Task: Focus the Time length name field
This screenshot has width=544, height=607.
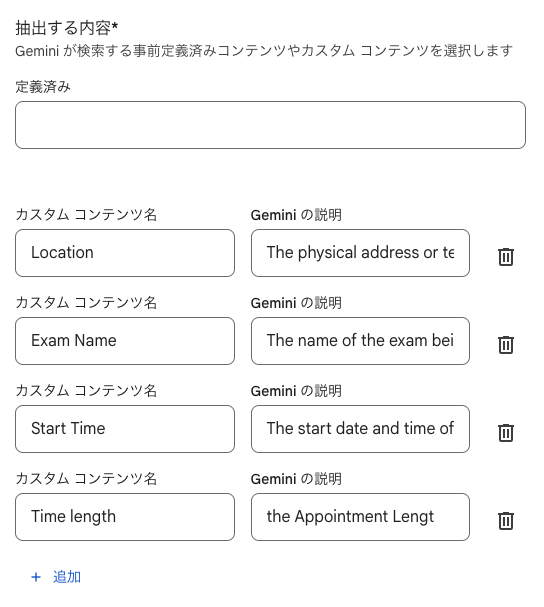Action: (125, 516)
